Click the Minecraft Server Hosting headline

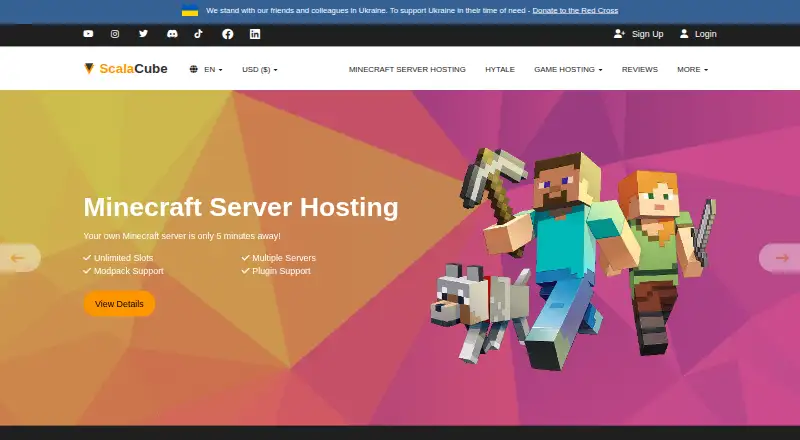tap(241, 207)
